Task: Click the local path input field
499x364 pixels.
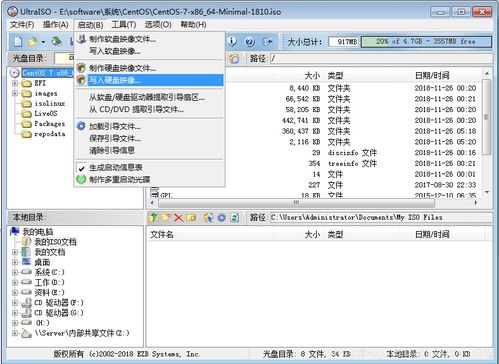Action: coord(381,218)
